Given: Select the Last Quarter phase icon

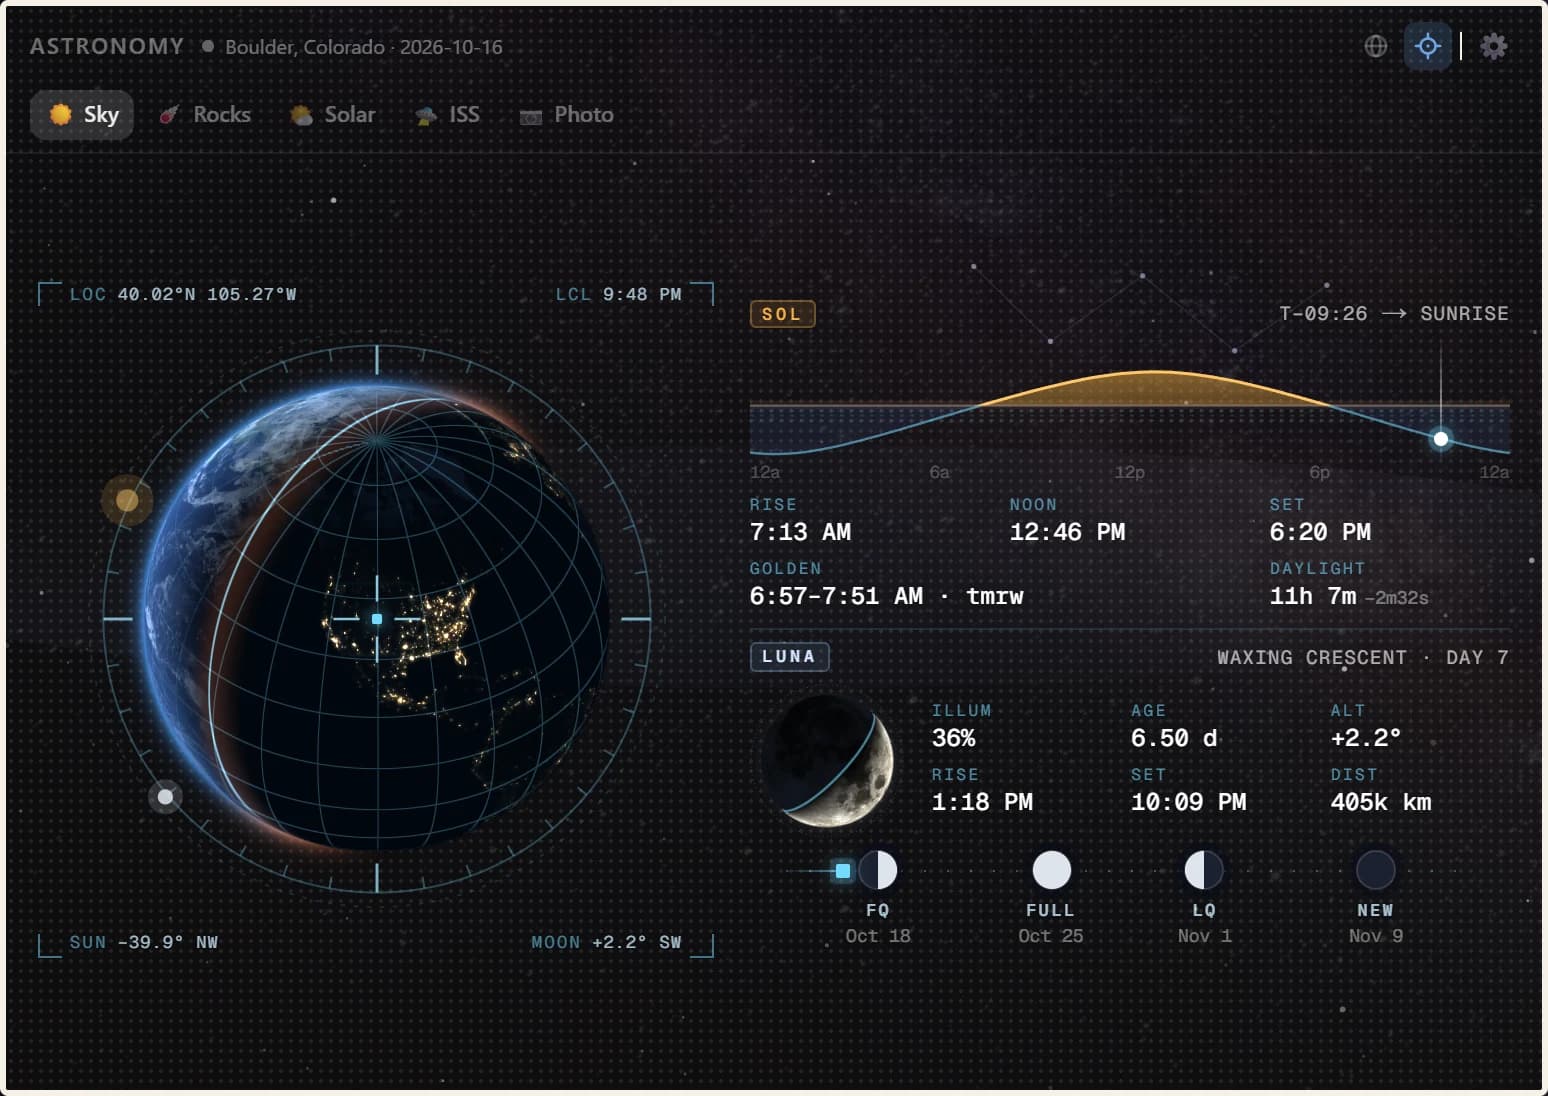Looking at the screenshot, I should point(1204,870).
